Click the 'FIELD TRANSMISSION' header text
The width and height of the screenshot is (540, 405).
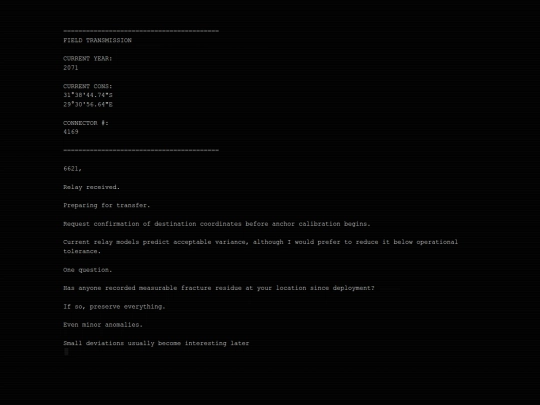pyautogui.click(x=97, y=40)
